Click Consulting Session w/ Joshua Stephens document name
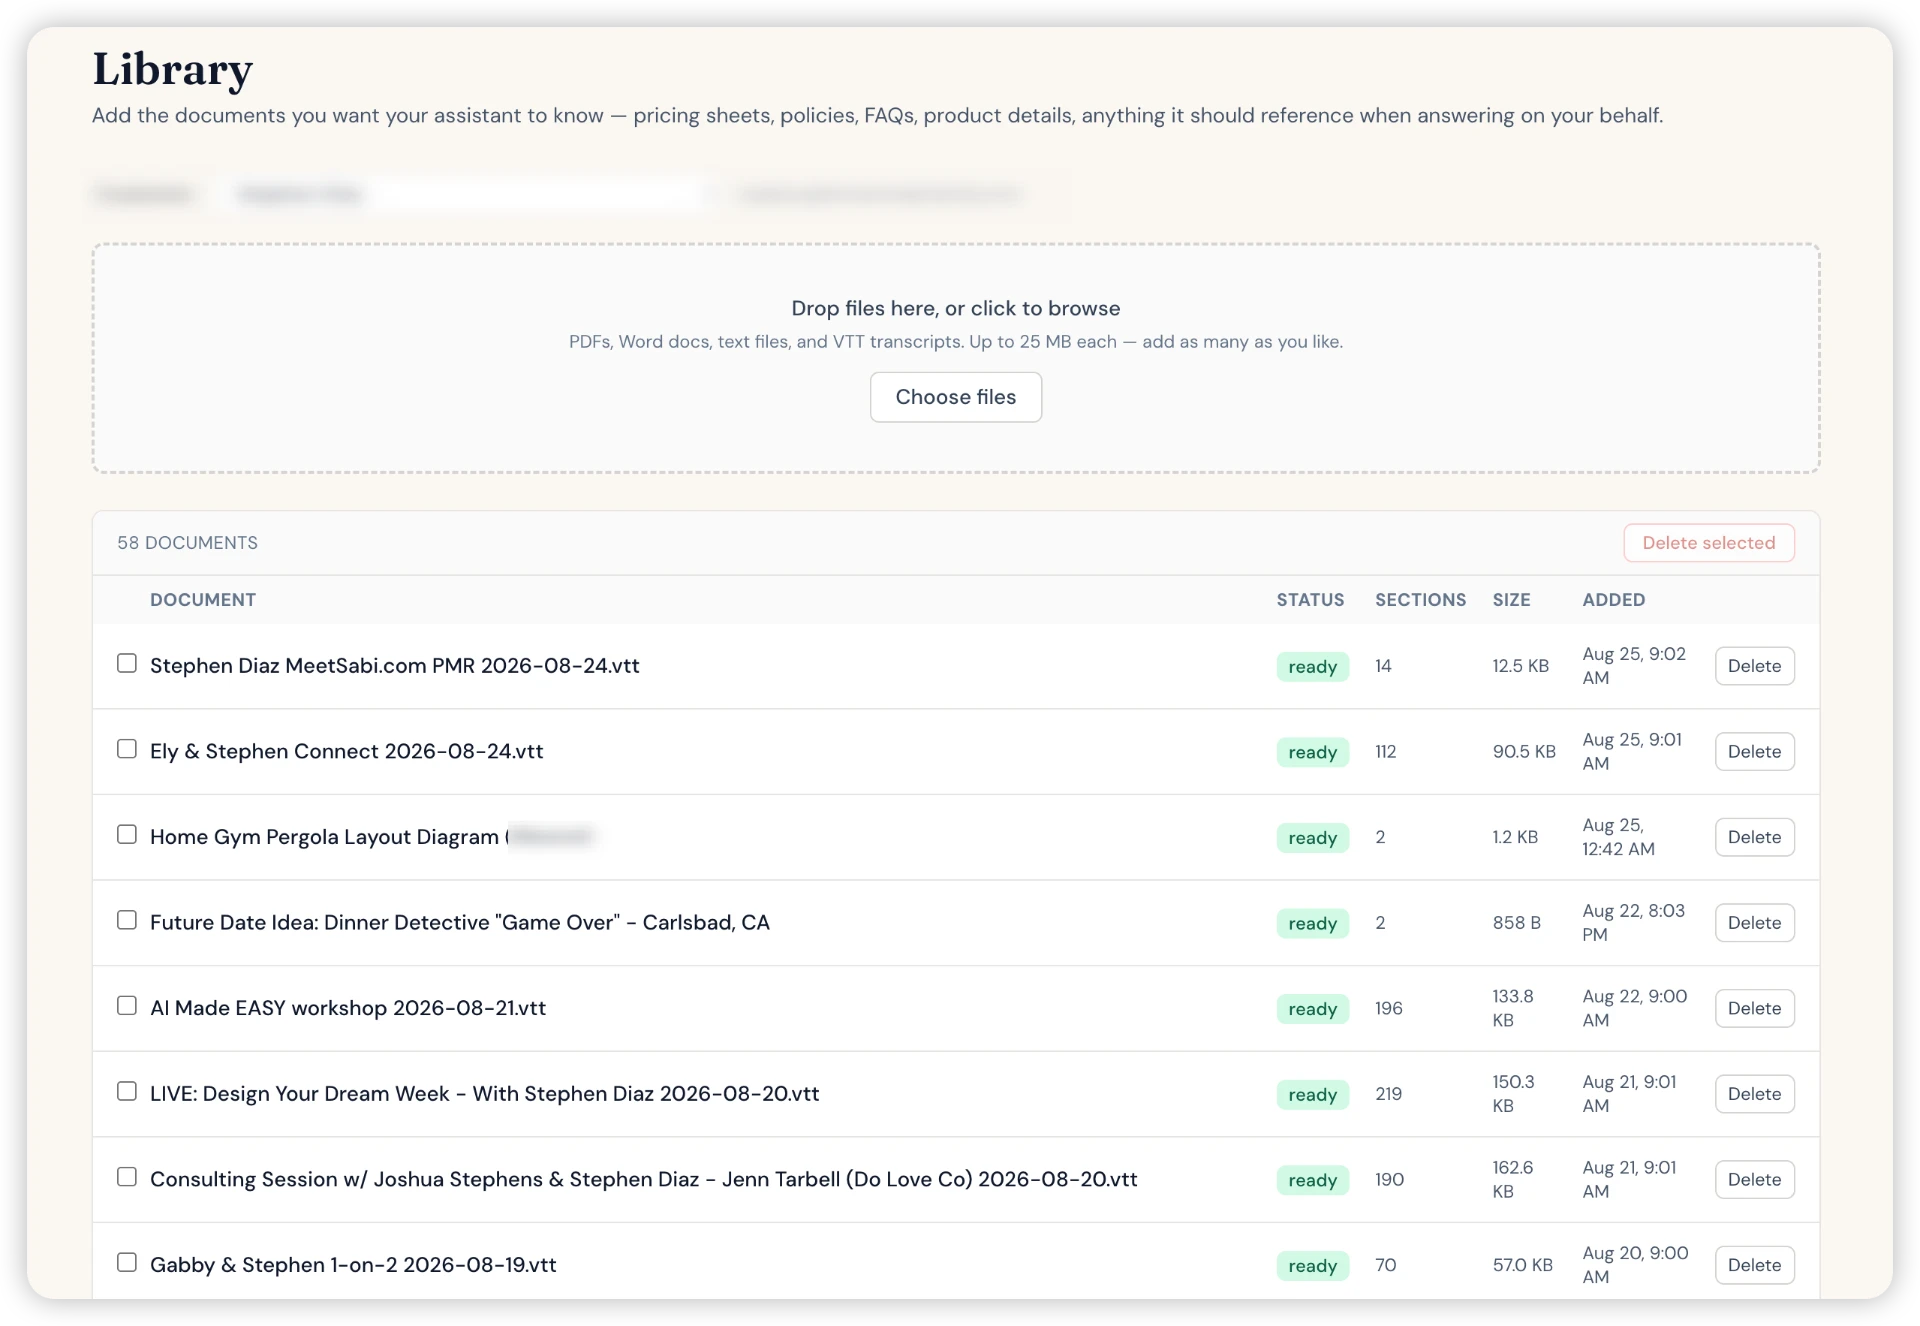 click(x=643, y=1180)
